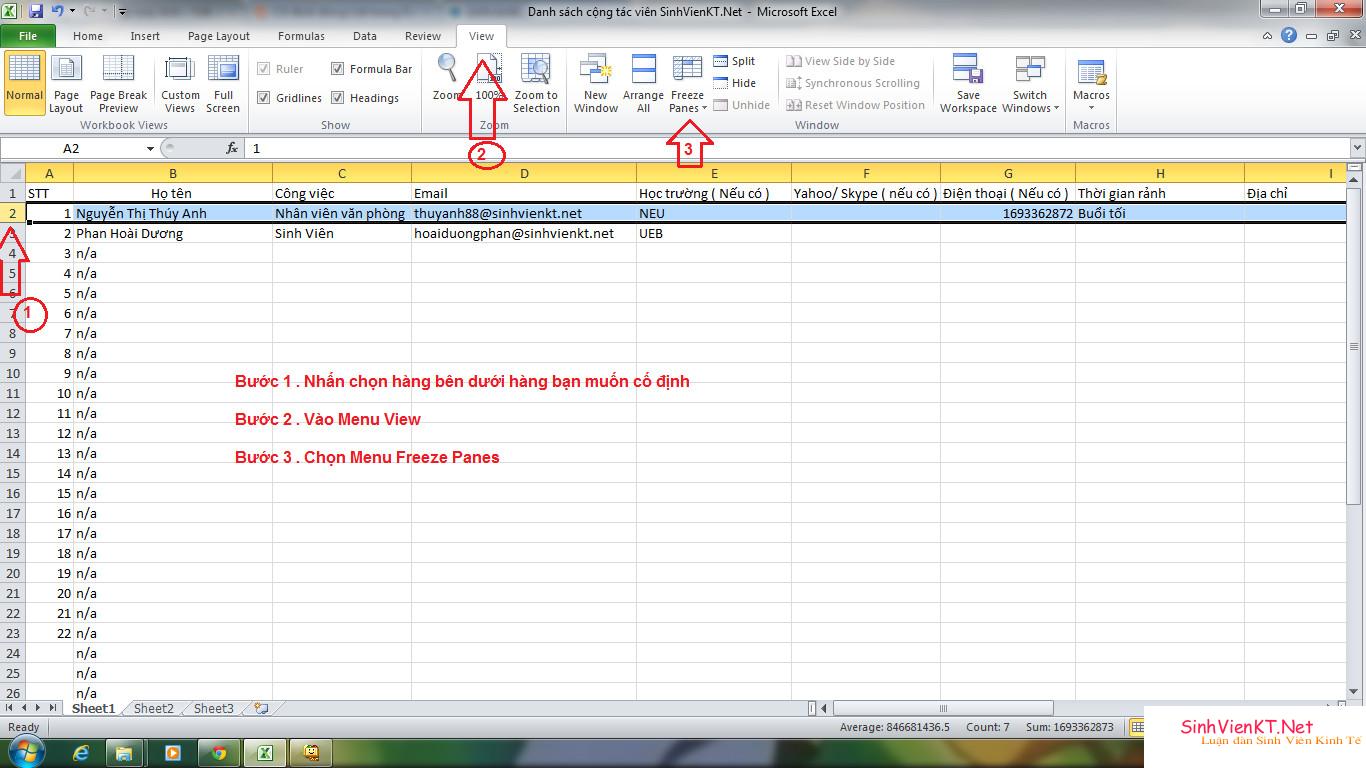Open the Windows Start menu

click(x=26, y=751)
